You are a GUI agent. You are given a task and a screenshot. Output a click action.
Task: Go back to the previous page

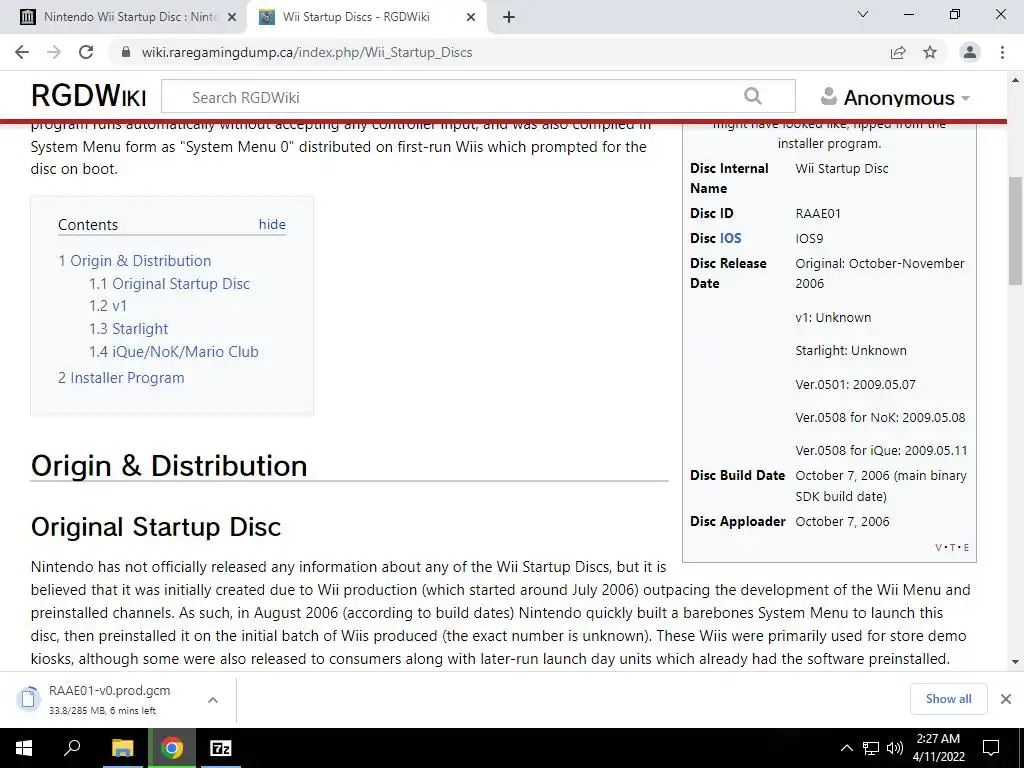(x=22, y=52)
